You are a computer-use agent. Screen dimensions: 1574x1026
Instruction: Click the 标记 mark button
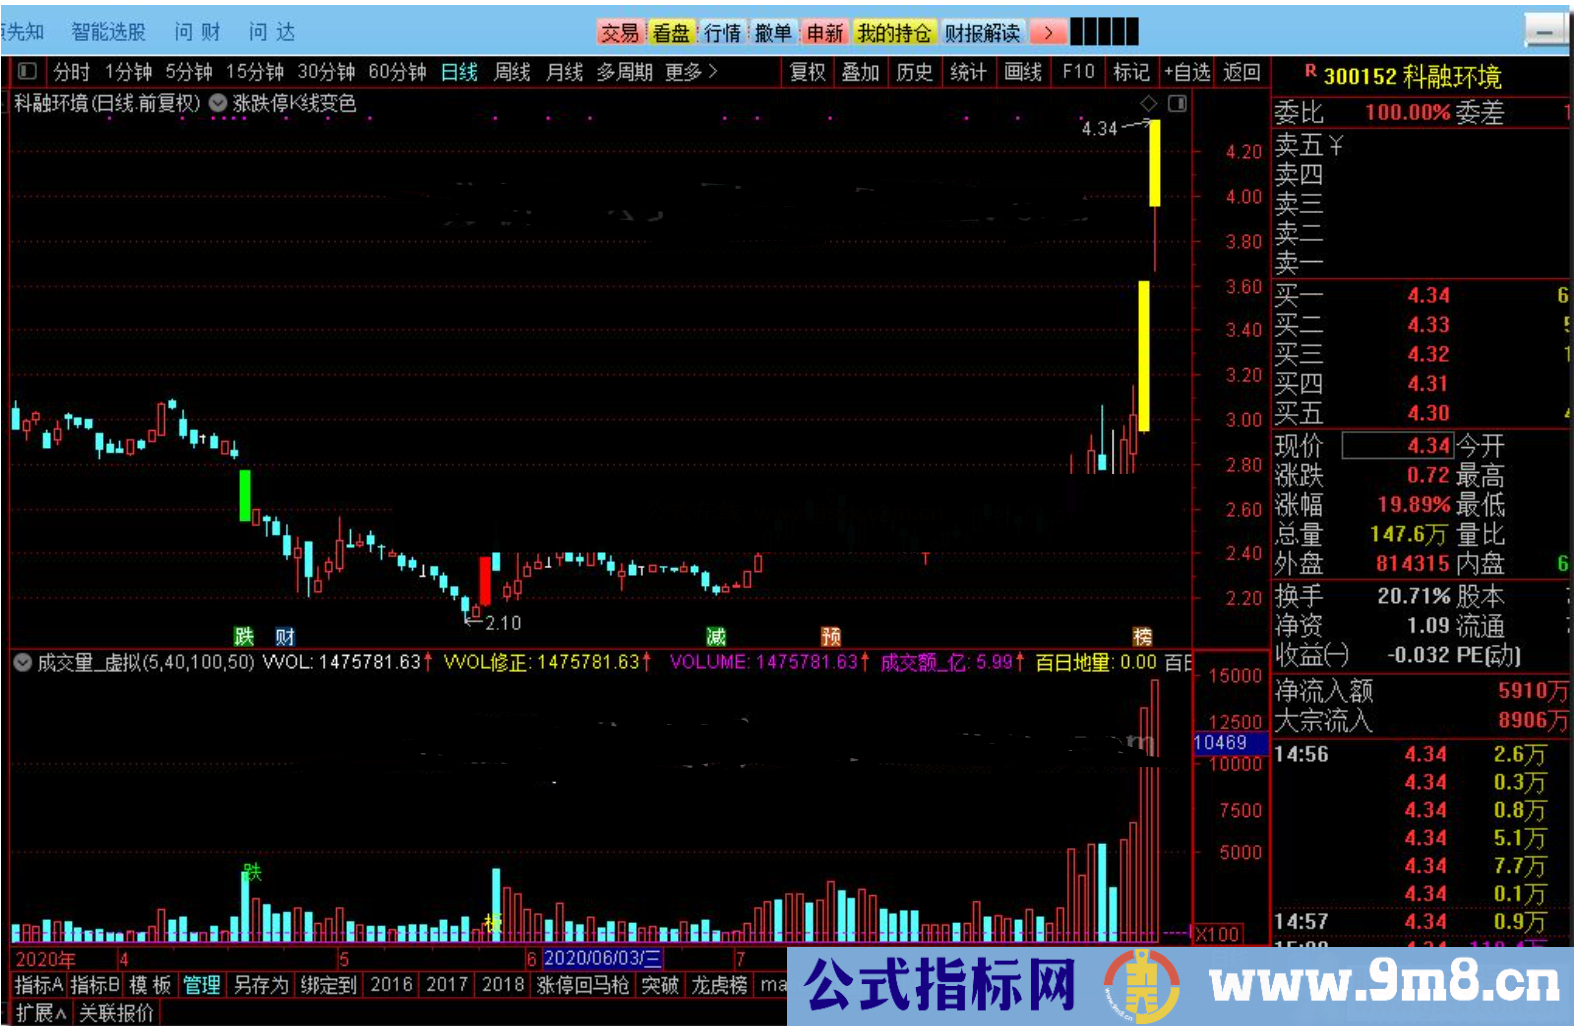[x=1132, y=72]
